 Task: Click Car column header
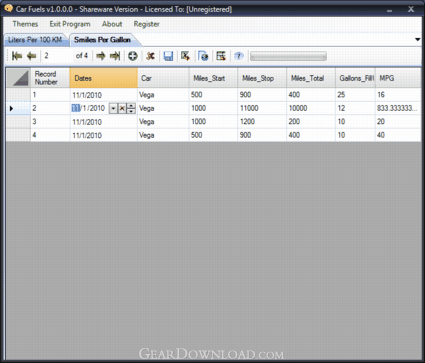(x=163, y=78)
